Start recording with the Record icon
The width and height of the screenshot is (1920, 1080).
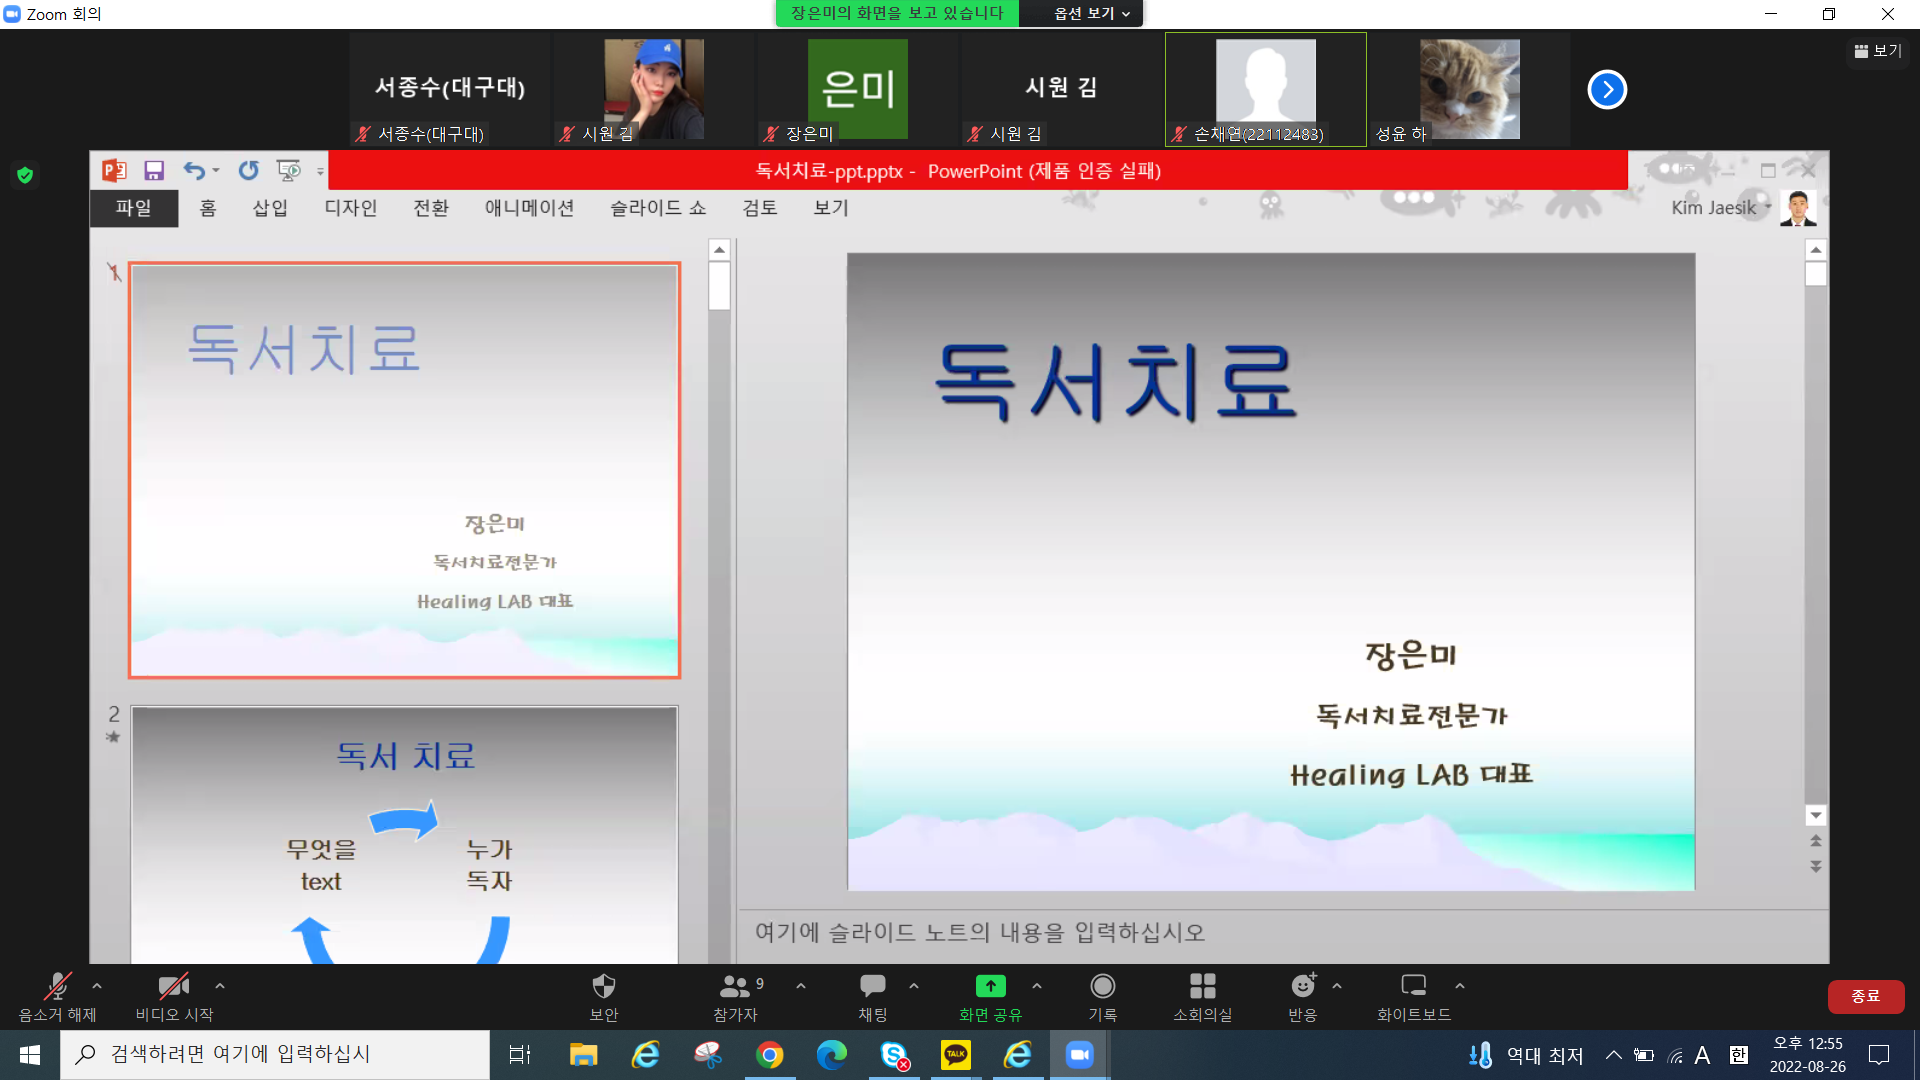(1102, 987)
